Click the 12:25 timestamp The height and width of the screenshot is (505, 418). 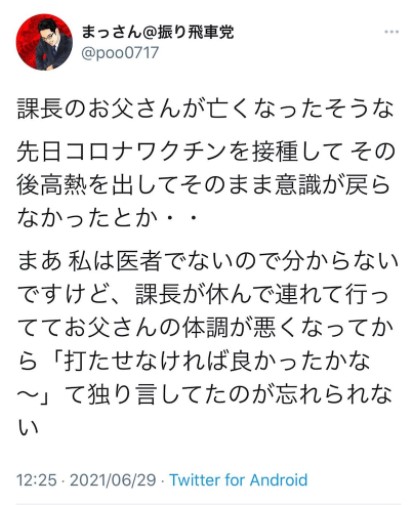click(x=37, y=480)
